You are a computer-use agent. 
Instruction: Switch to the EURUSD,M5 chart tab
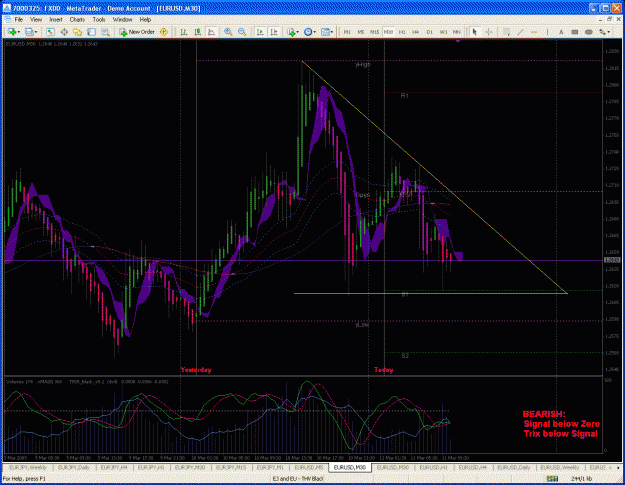[309, 467]
